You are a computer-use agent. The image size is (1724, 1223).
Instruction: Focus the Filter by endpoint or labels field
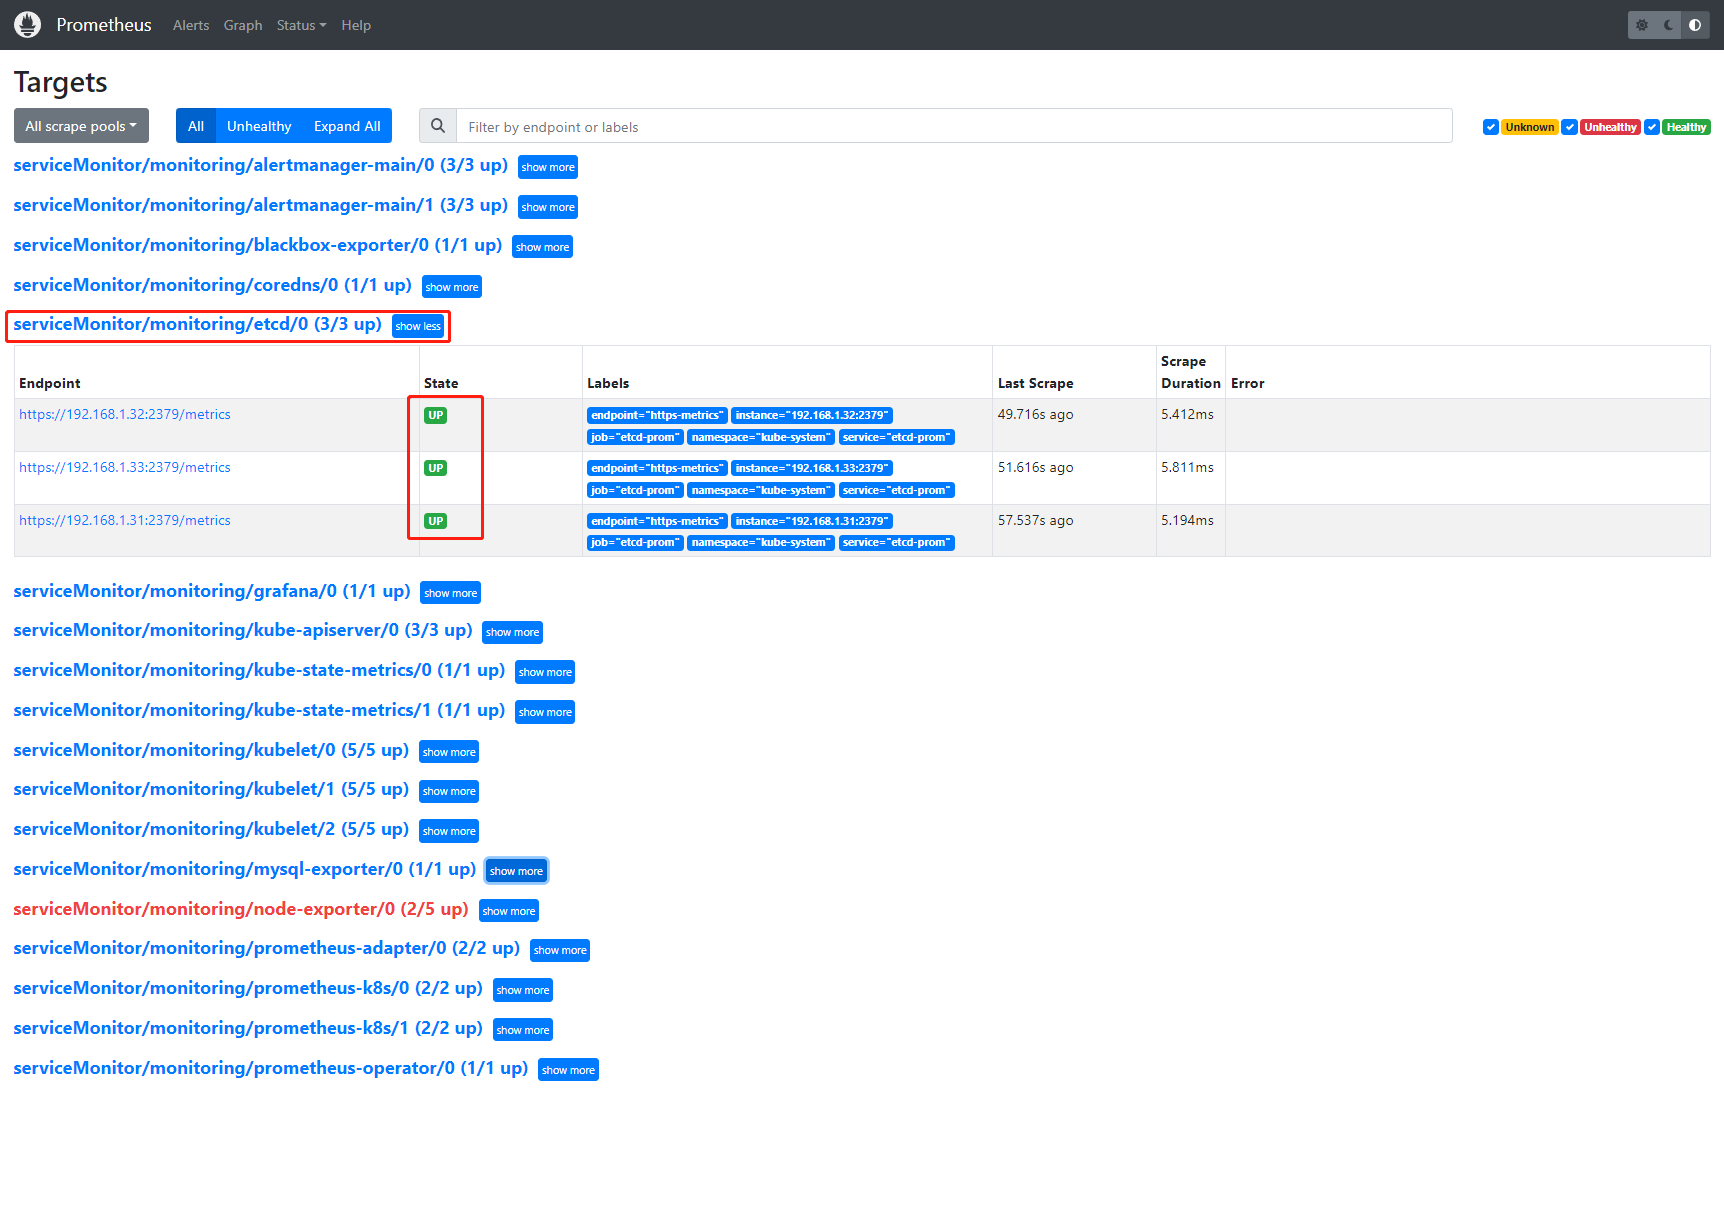click(954, 126)
